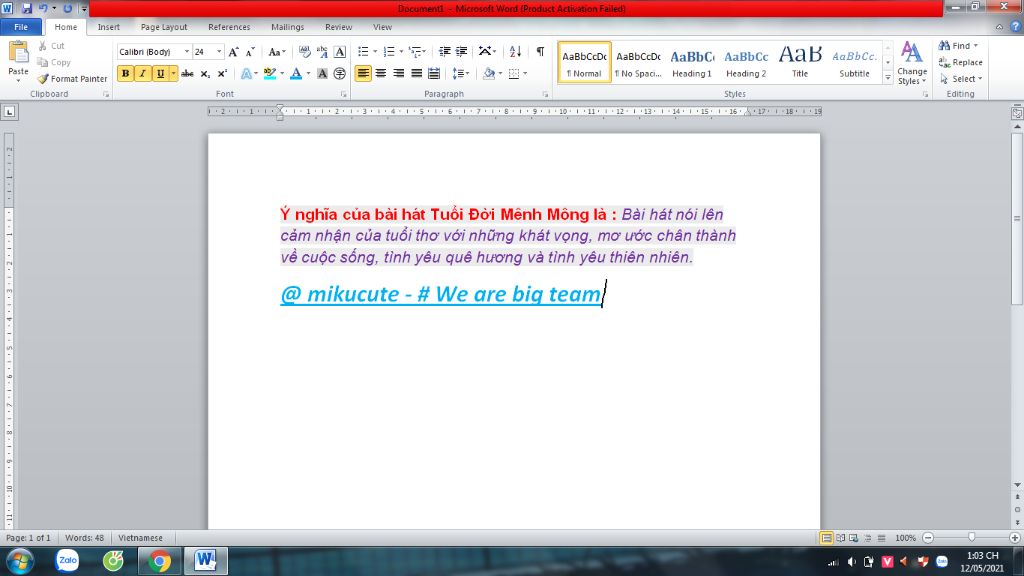Switch to Web Layout view
Viewport: 1024px width, 576px height.
click(854, 537)
